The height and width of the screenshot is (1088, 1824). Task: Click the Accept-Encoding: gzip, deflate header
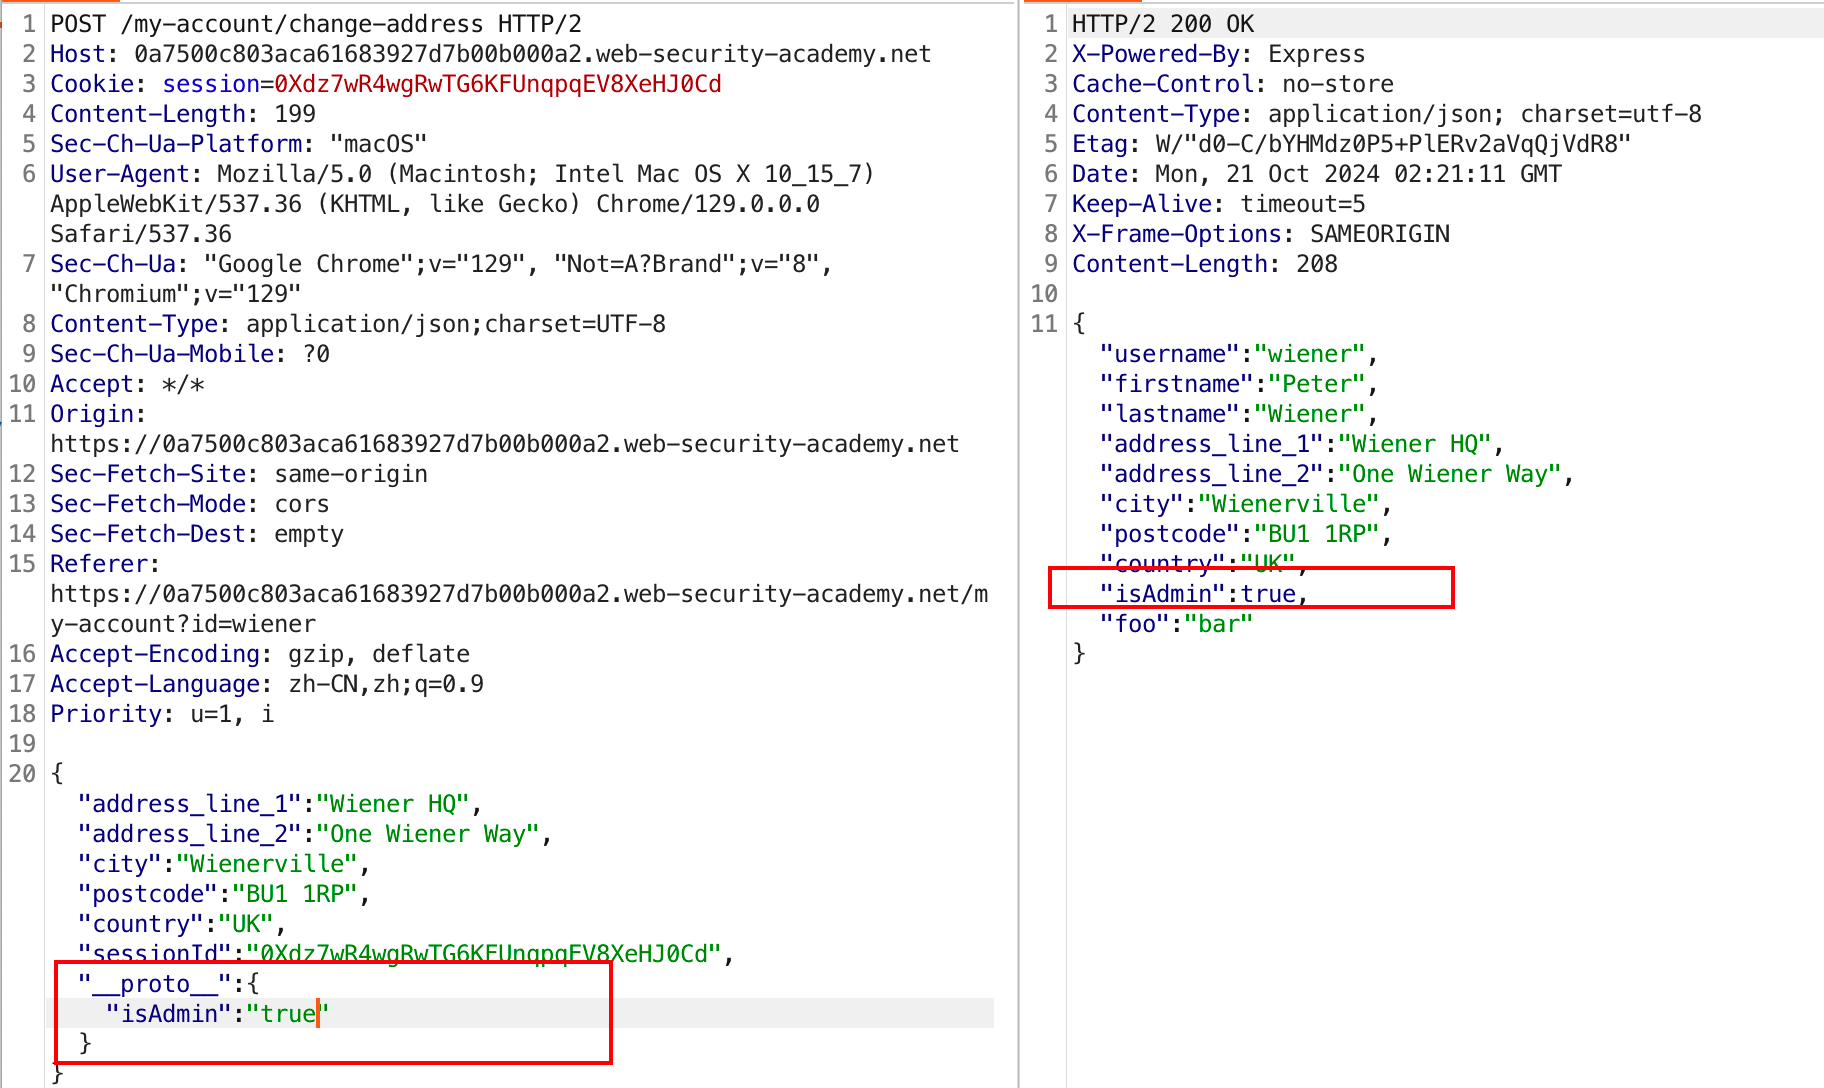pyautogui.click(x=260, y=654)
